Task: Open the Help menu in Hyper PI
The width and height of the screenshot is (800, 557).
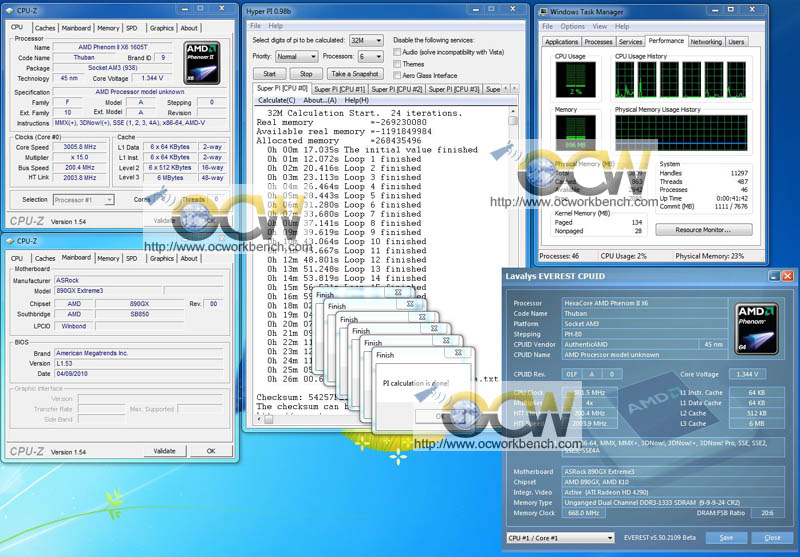Action: (x=275, y=26)
